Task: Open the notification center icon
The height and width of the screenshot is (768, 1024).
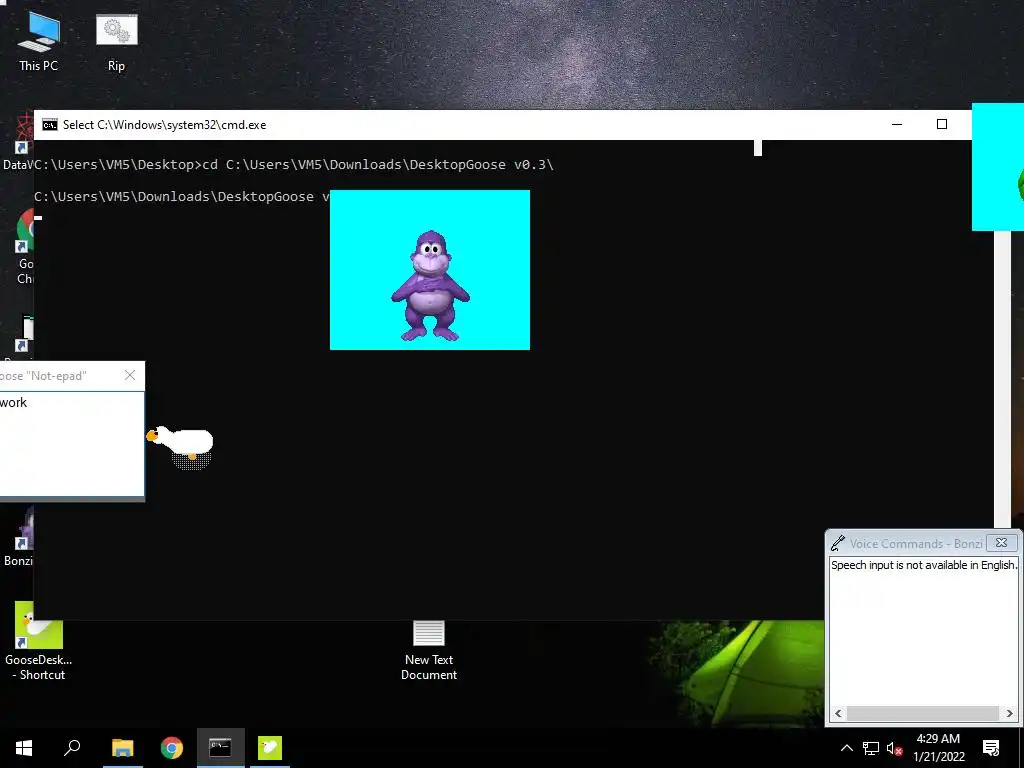Action: tap(991, 748)
